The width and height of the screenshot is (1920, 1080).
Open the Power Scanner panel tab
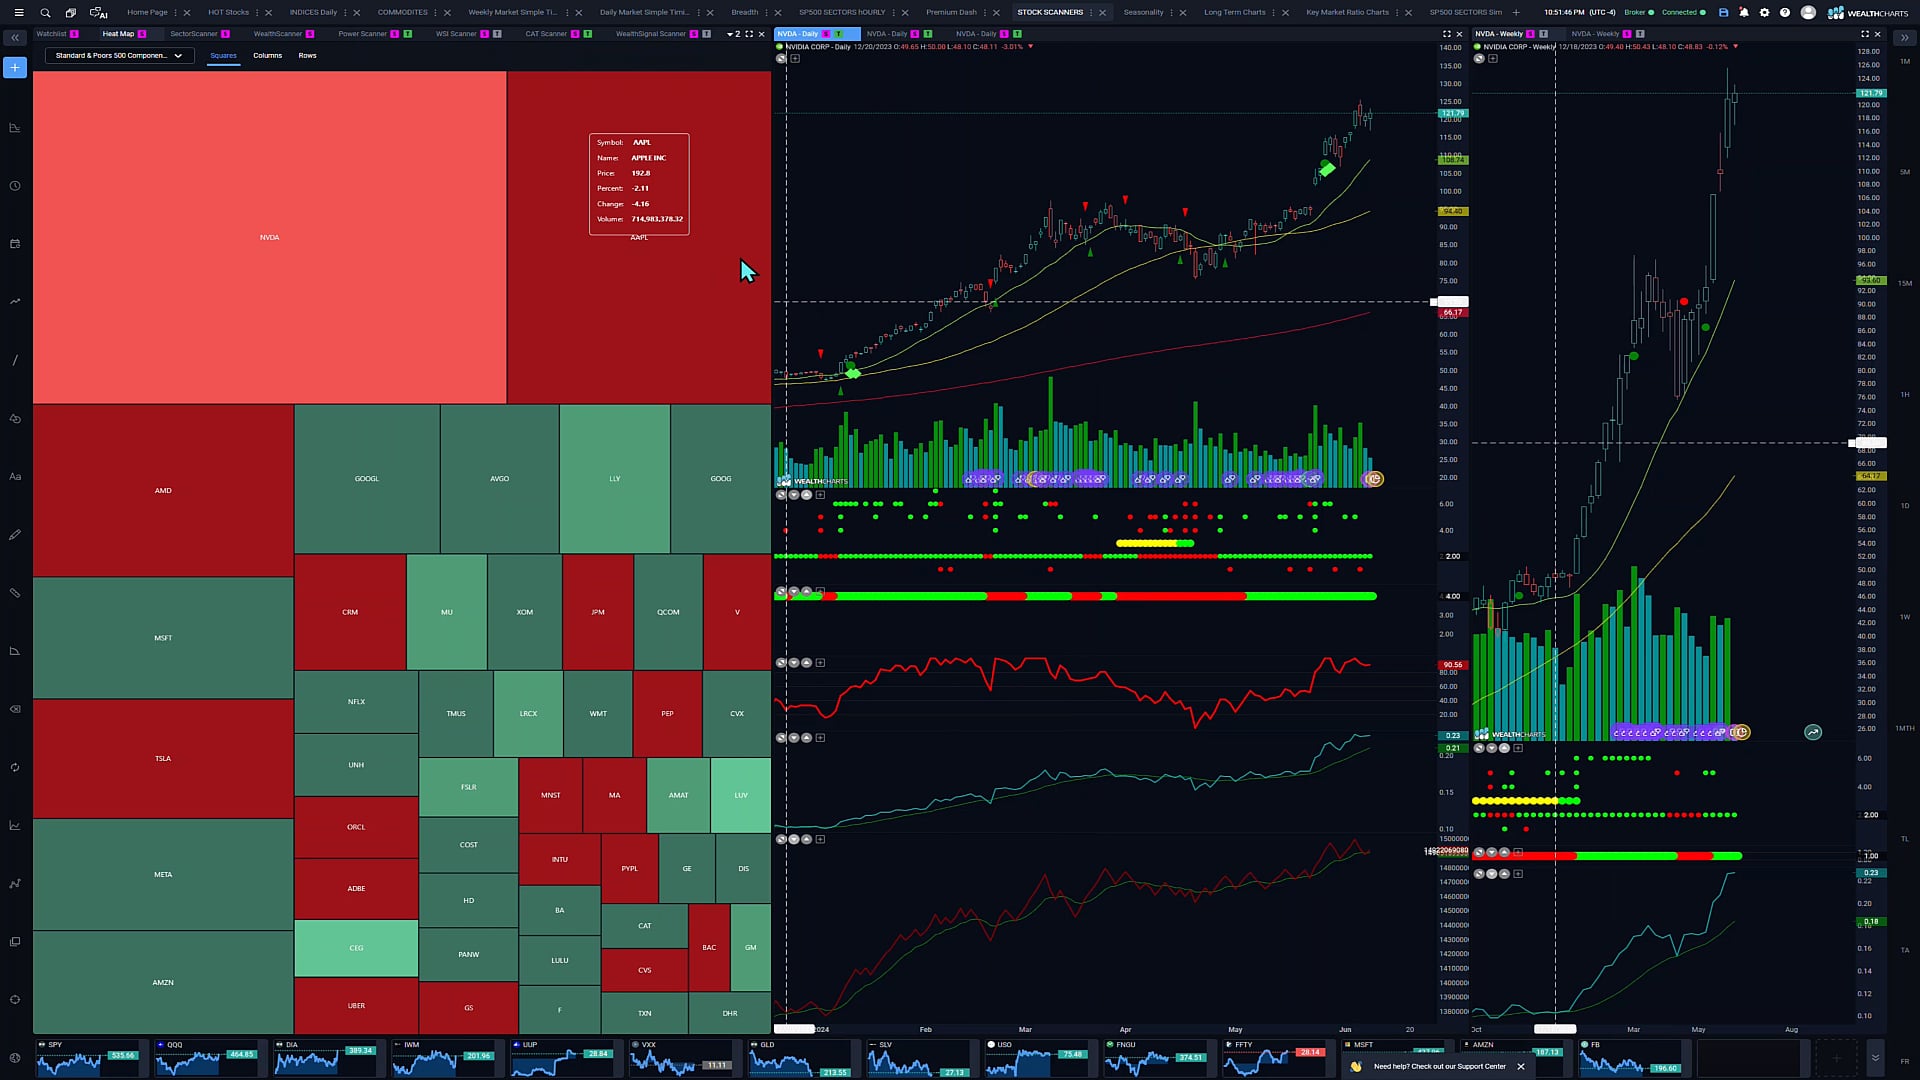coord(362,34)
